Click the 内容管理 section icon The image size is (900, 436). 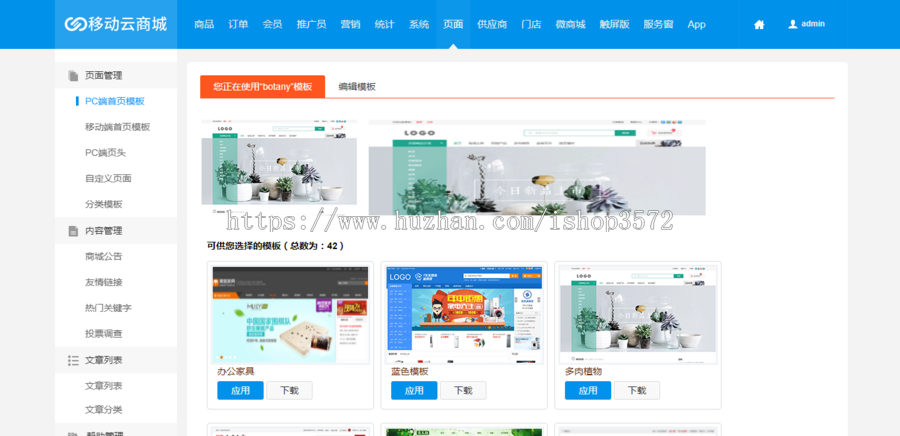pos(73,231)
